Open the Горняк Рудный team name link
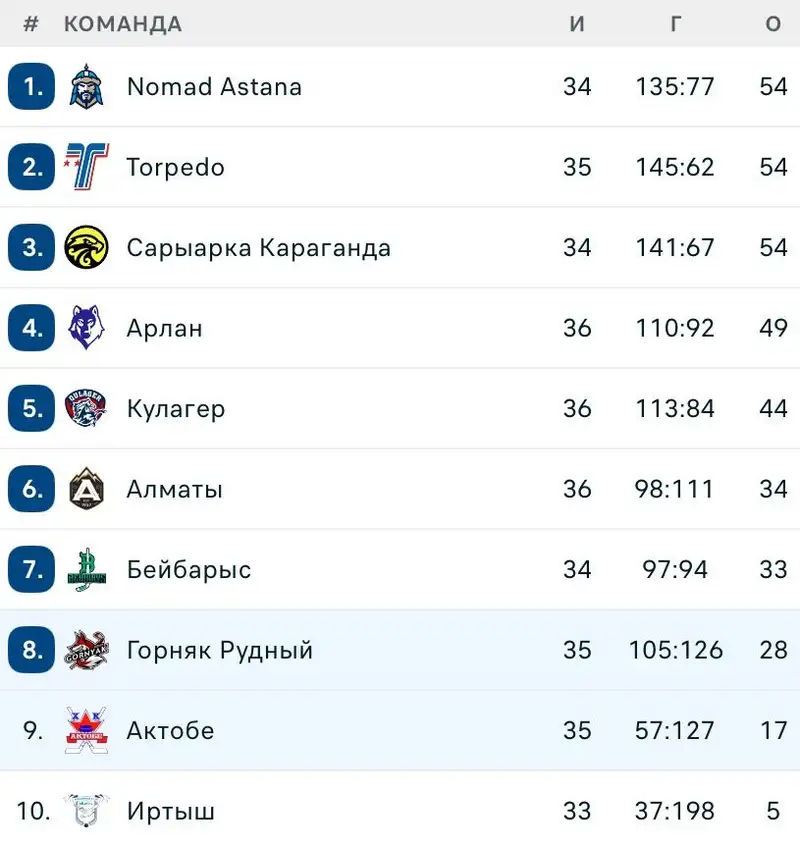800x841 pixels. (220, 650)
